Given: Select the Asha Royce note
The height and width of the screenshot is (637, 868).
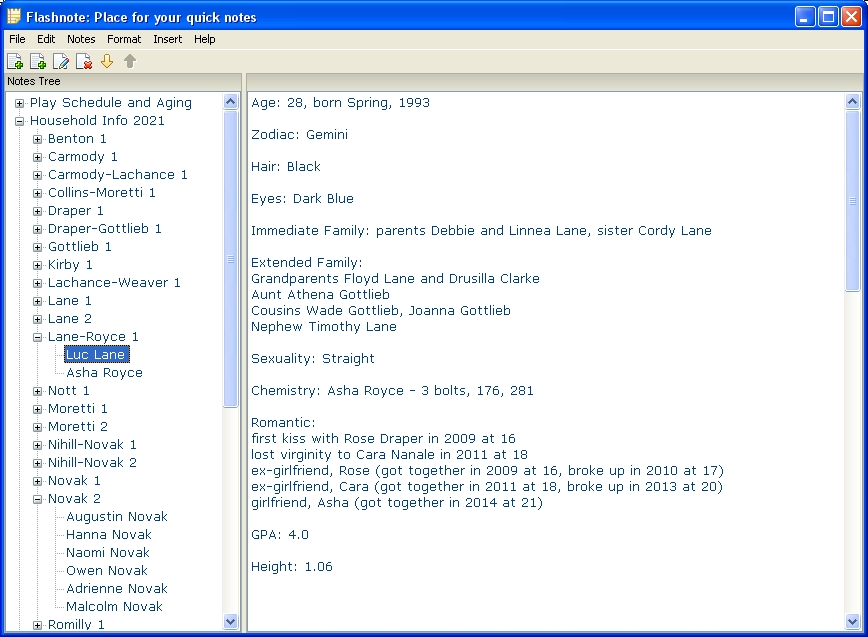Looking at the screenshot, I should coord(104,372).
